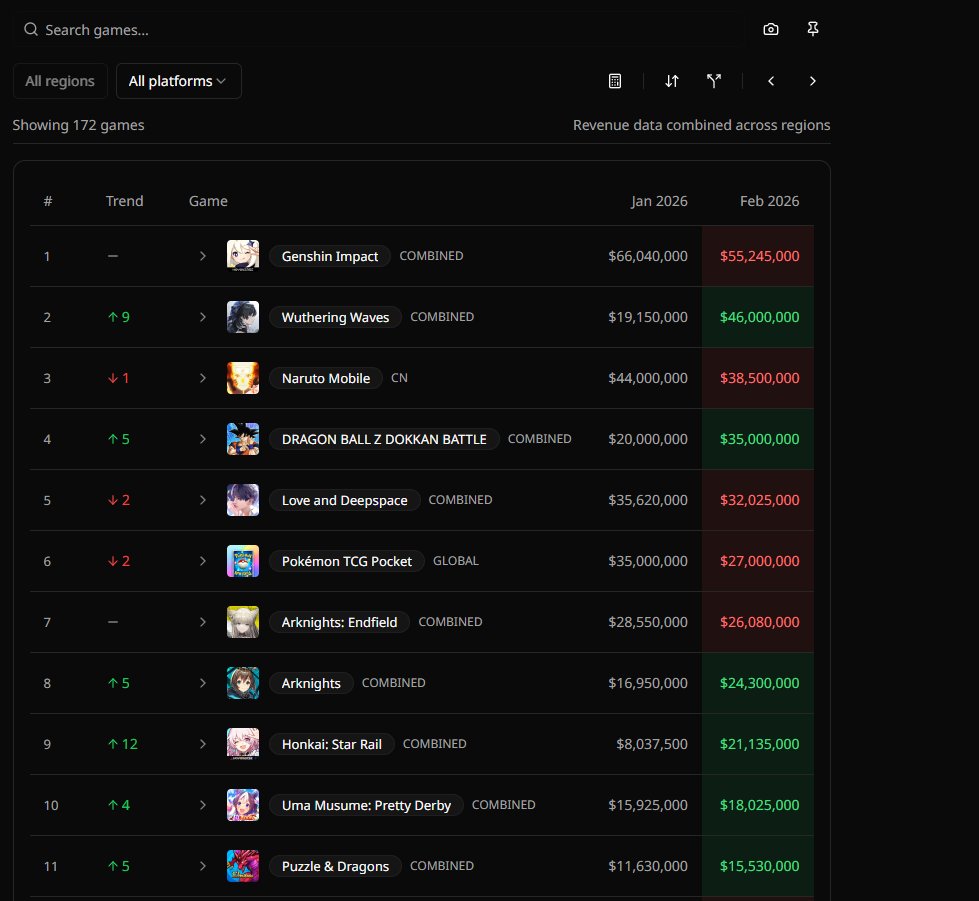Image resolution: width=979 pixels, height=901 pixels.
Task: Click Love and Deepspace game icon
Action: 243,500
